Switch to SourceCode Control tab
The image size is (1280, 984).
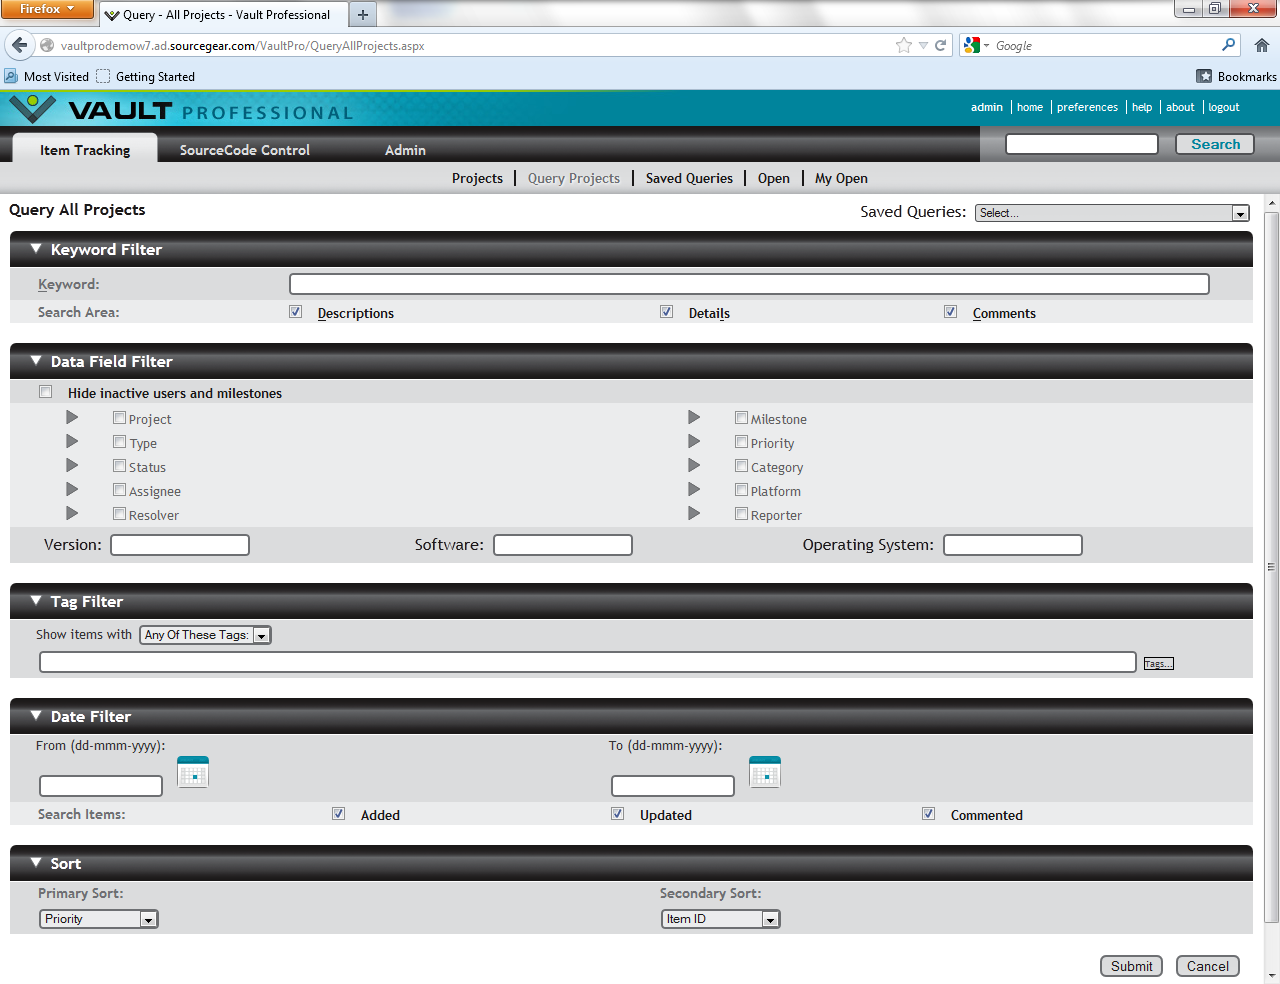245,150
